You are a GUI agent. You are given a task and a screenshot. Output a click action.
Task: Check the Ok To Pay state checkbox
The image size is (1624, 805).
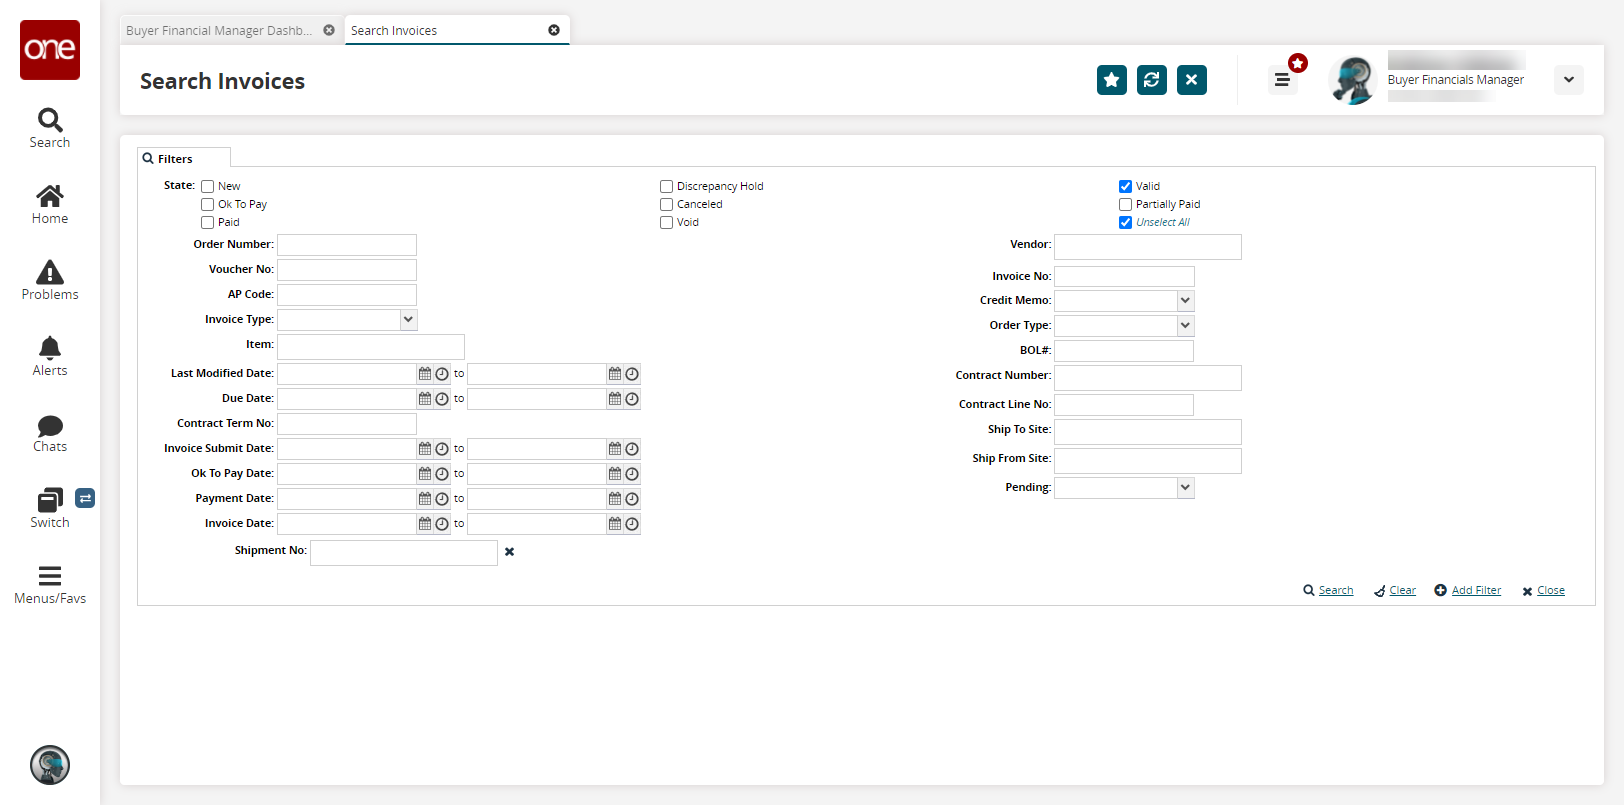point(208,205)
